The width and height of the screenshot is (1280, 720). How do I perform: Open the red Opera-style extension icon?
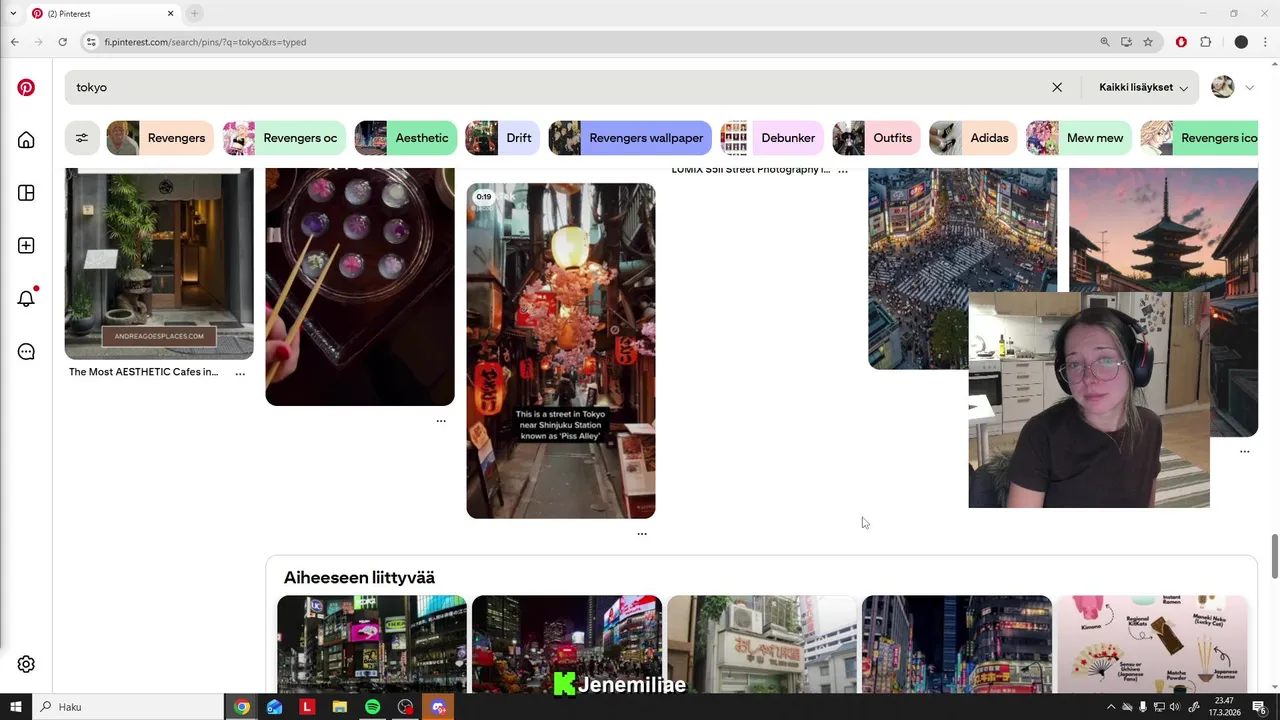[x=1181, y=42]
